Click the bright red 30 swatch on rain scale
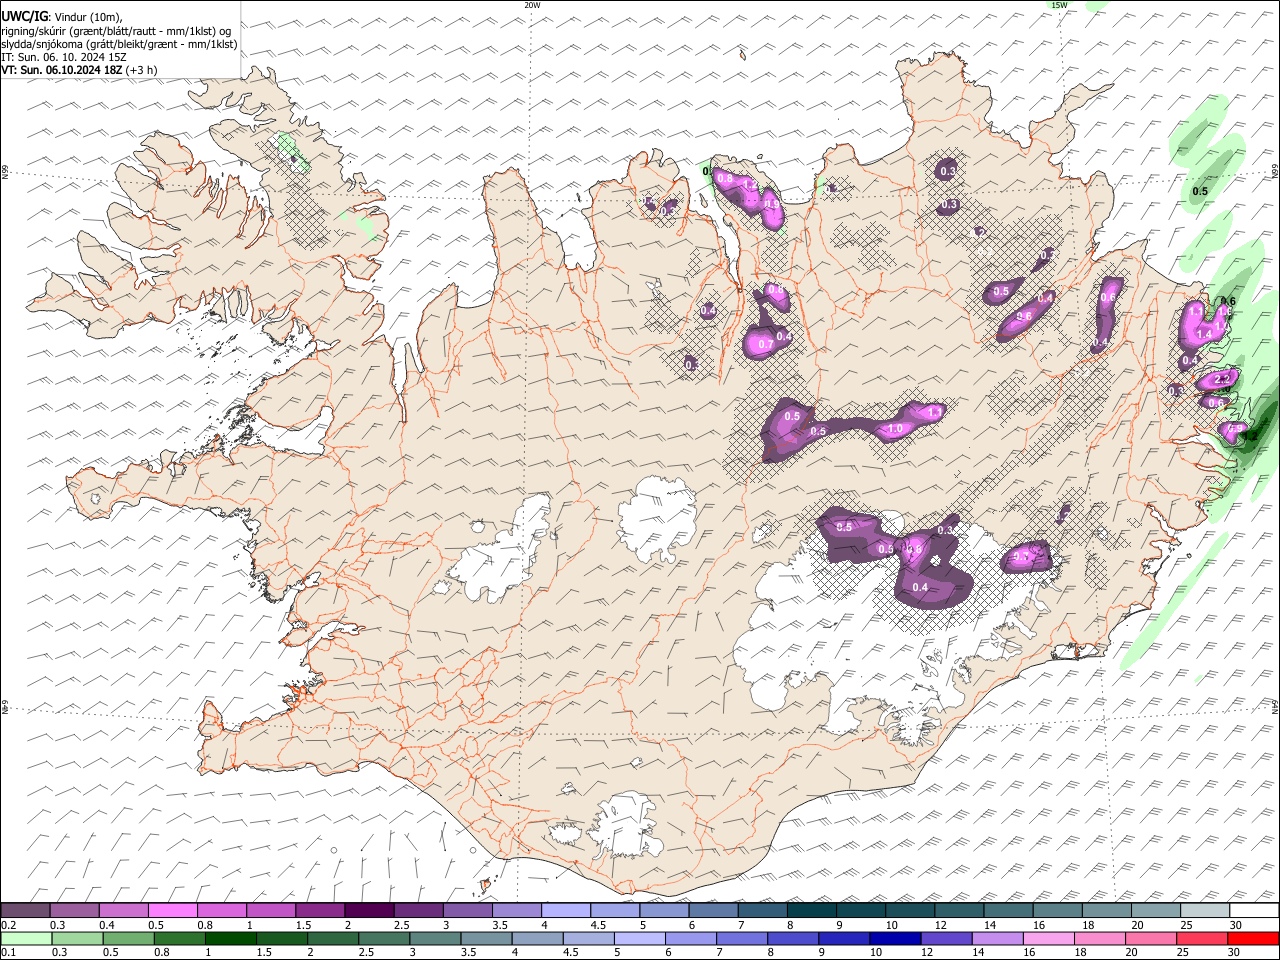 tap(1253, 939)
